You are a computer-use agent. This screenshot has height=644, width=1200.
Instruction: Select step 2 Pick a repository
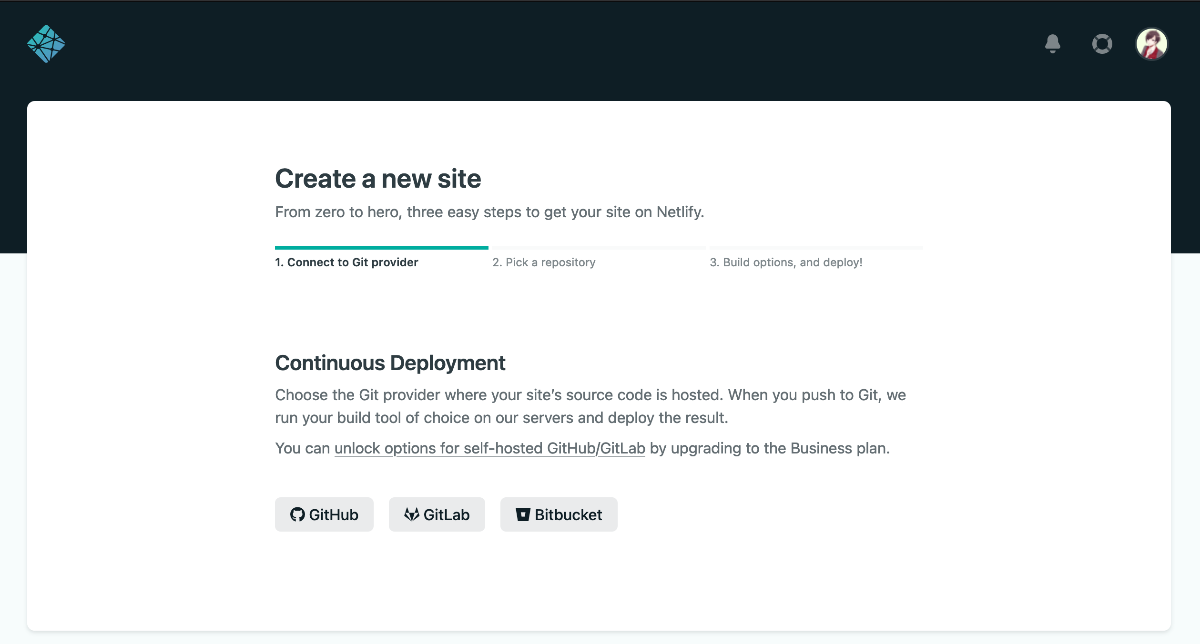[544, 262]
